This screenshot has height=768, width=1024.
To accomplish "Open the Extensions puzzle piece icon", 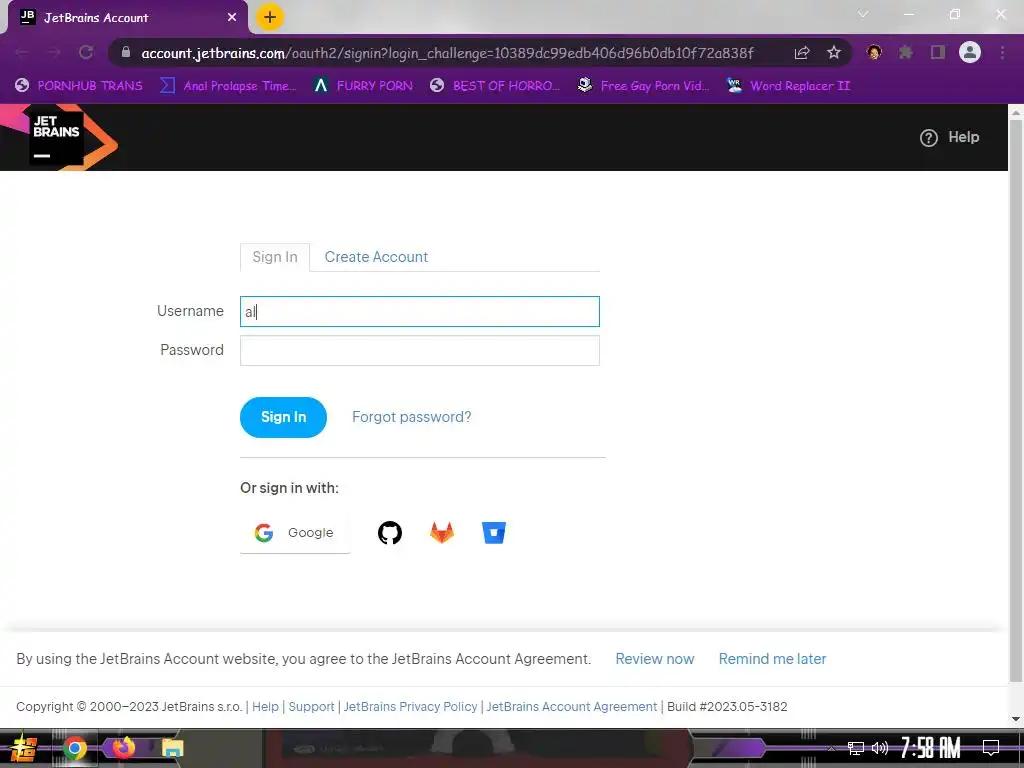I will tap(906, 52).
